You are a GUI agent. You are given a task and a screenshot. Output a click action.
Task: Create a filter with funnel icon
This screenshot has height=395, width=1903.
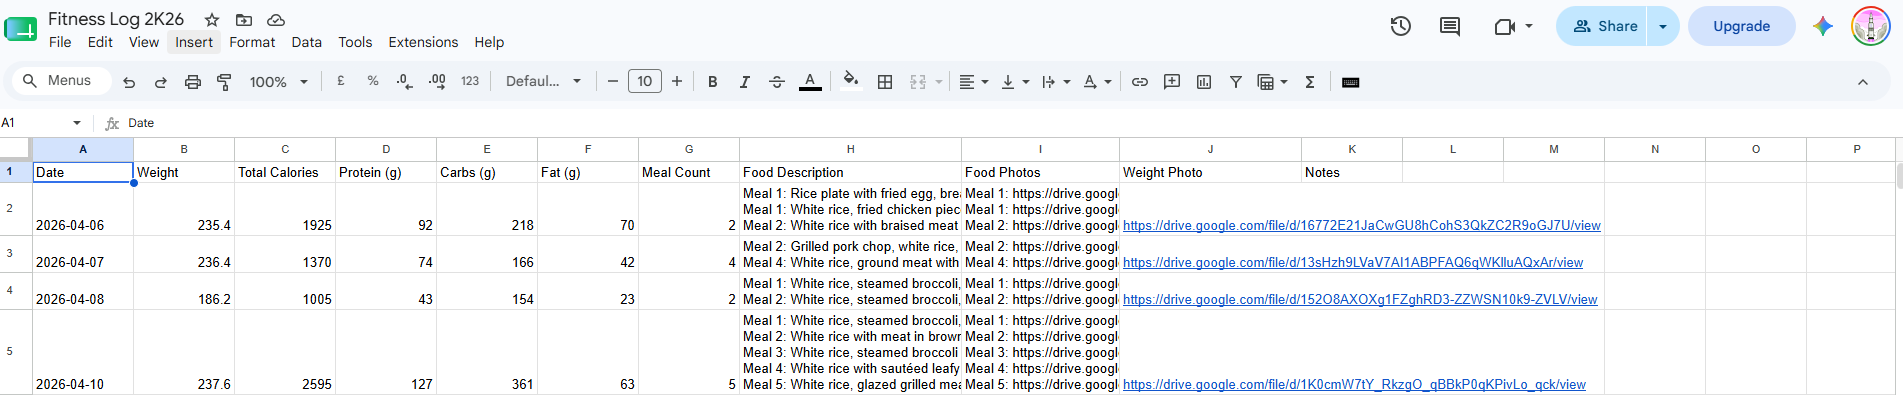(x=1236, y=82)
